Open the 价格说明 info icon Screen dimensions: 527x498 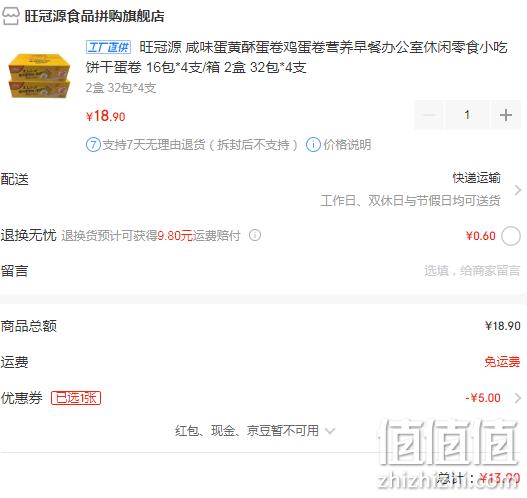(313, 145)
